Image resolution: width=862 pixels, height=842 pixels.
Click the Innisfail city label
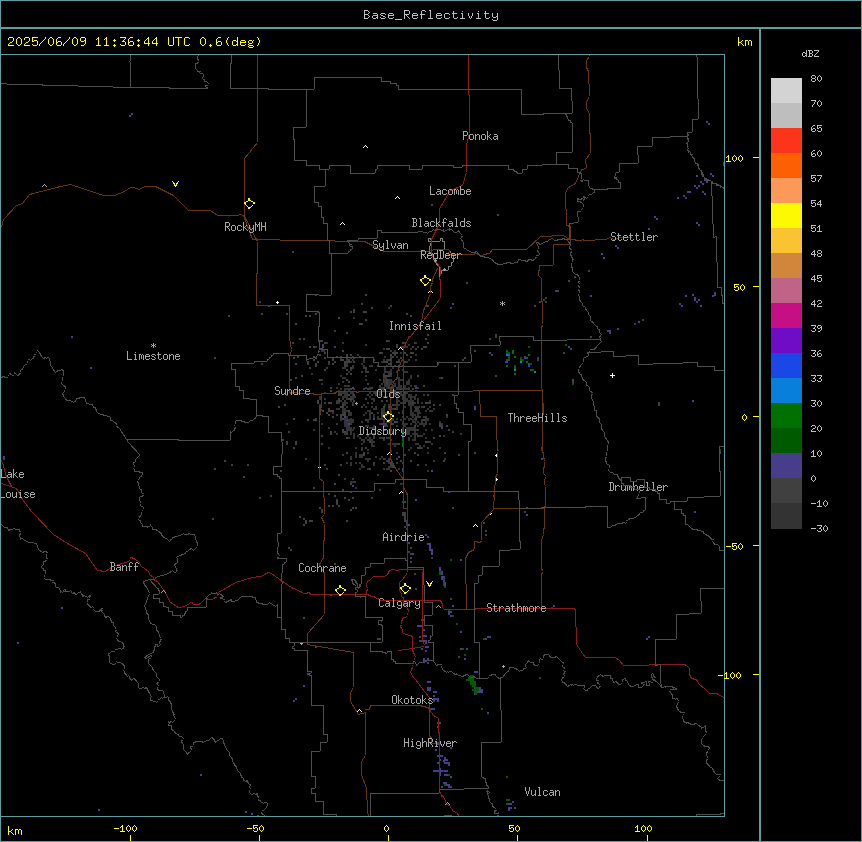click(x=415, y=326)
